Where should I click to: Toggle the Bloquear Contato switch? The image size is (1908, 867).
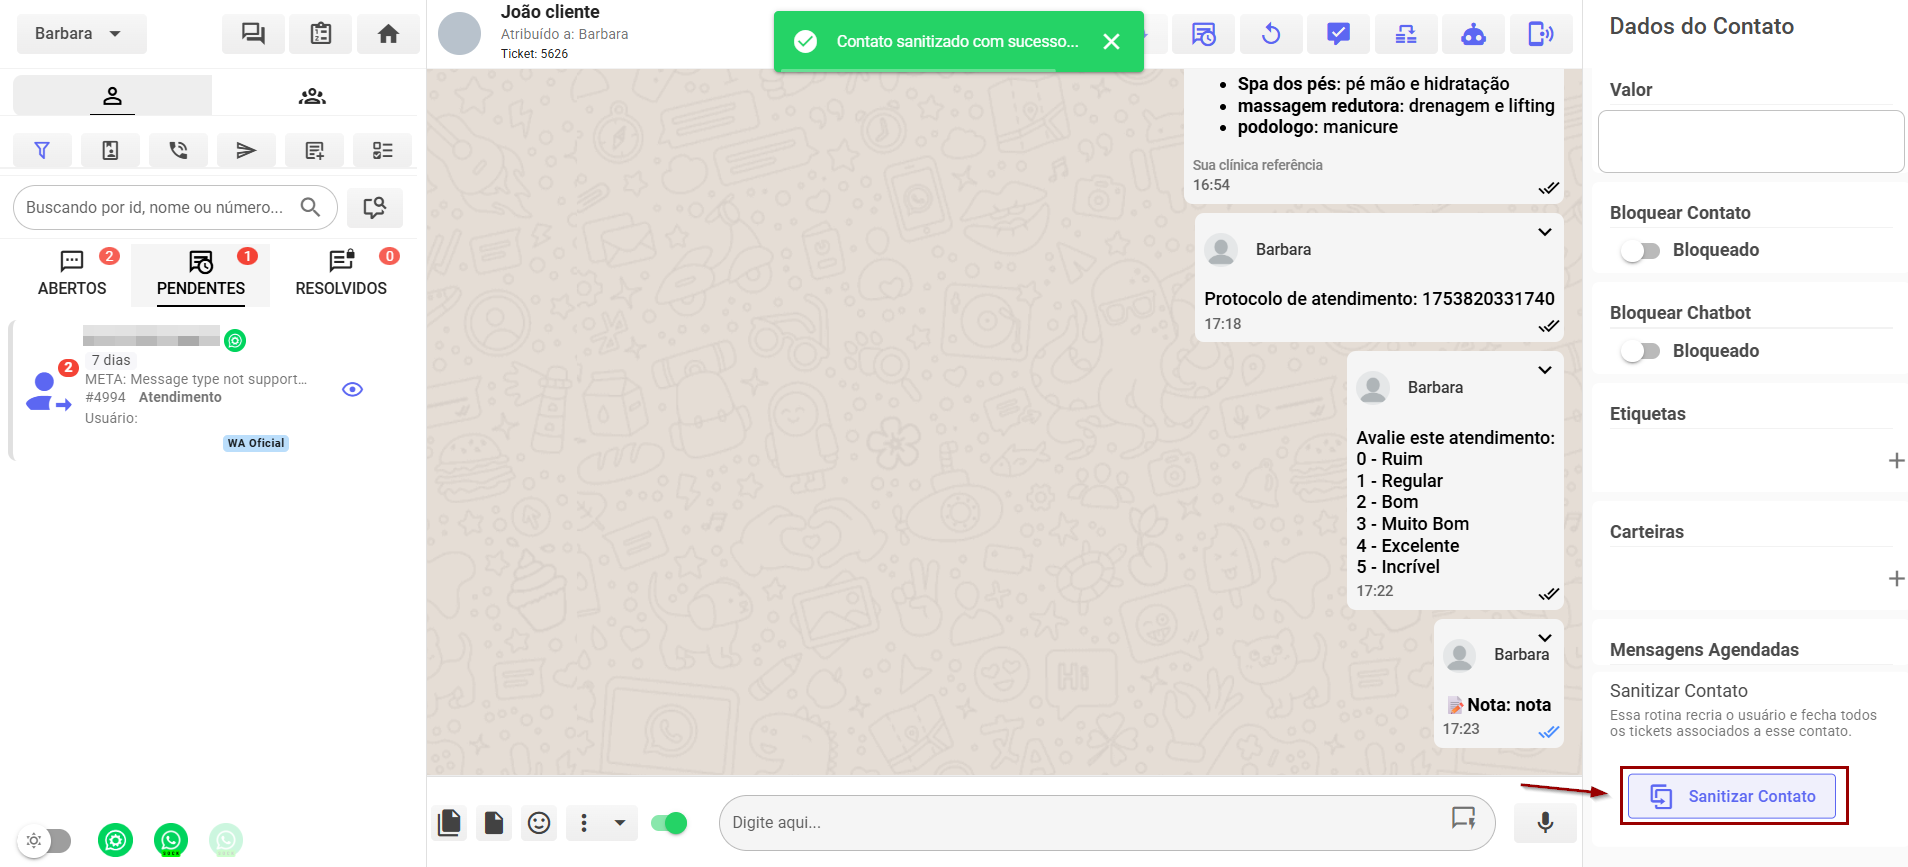(x=1640, y=250)
